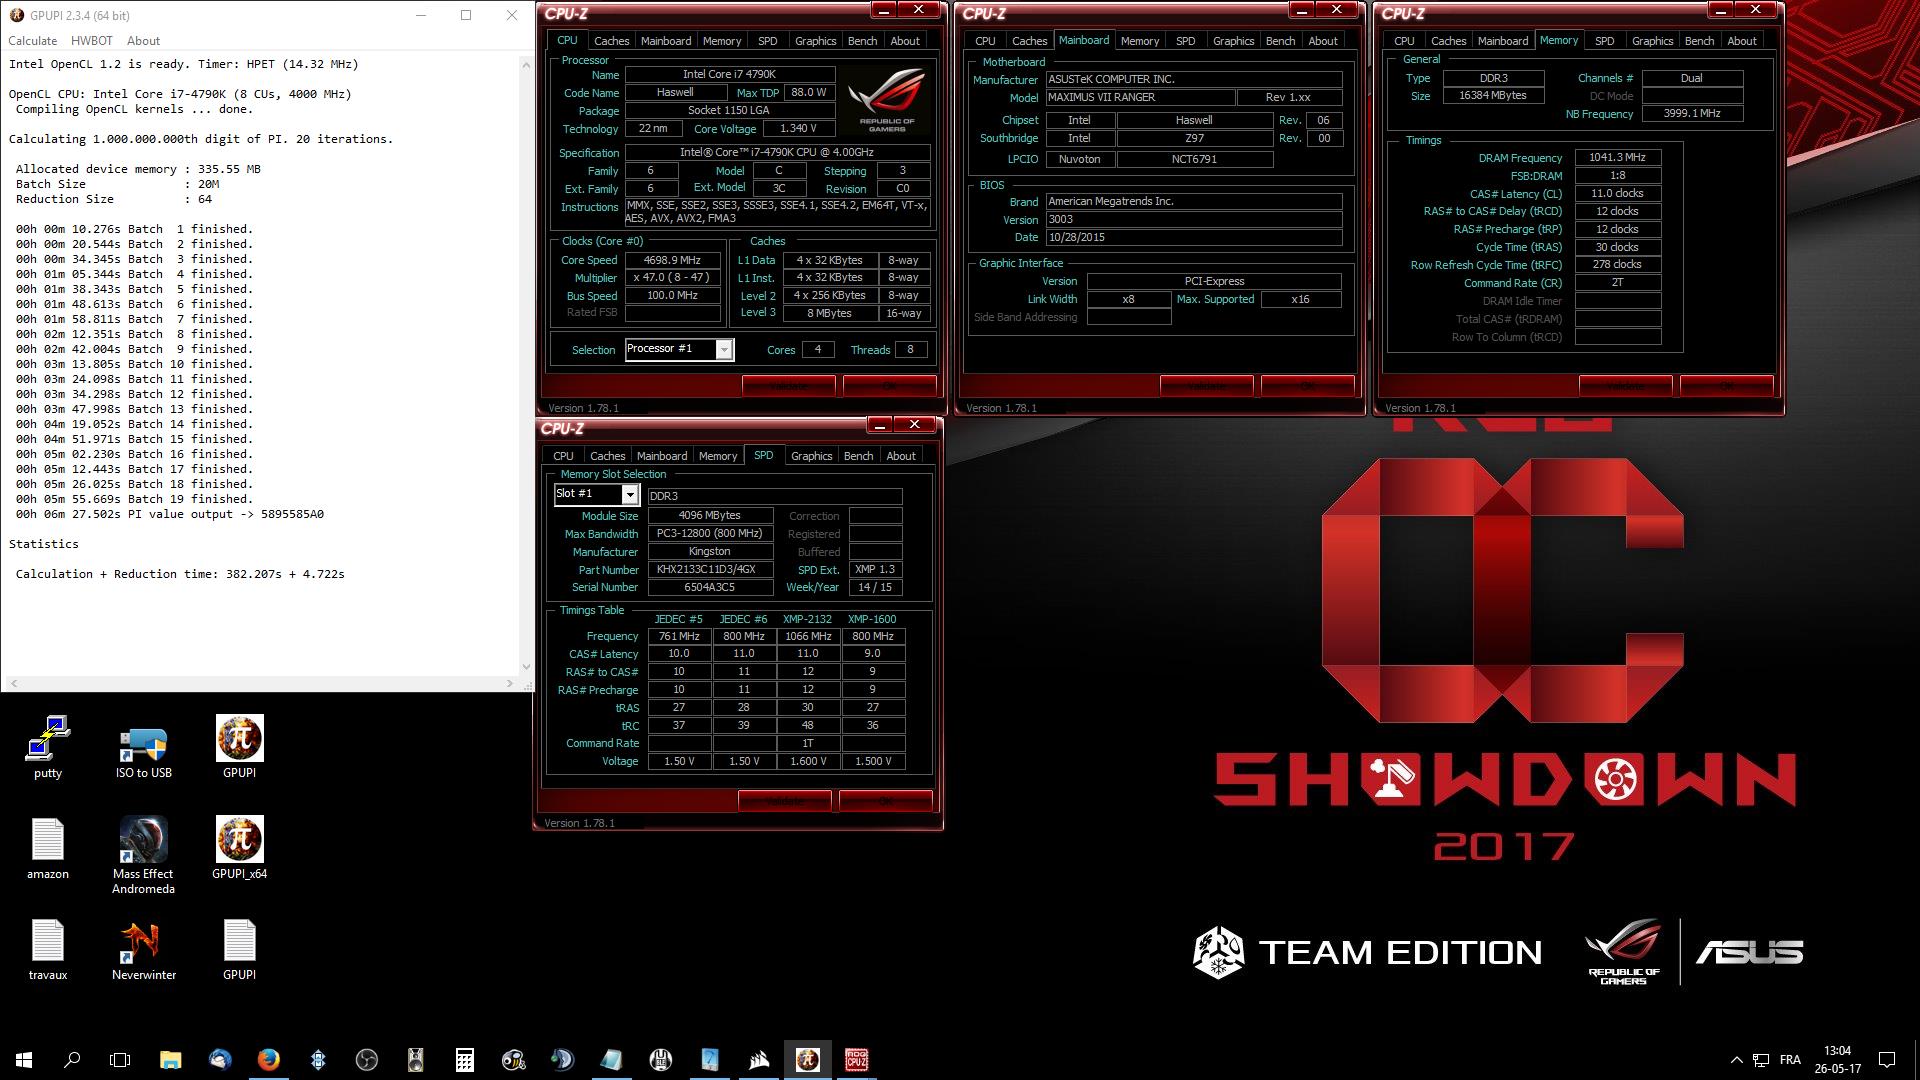
Task: Launch the GPUPI app icon beside ISO to USB
Action: click(x=240, y=747)
